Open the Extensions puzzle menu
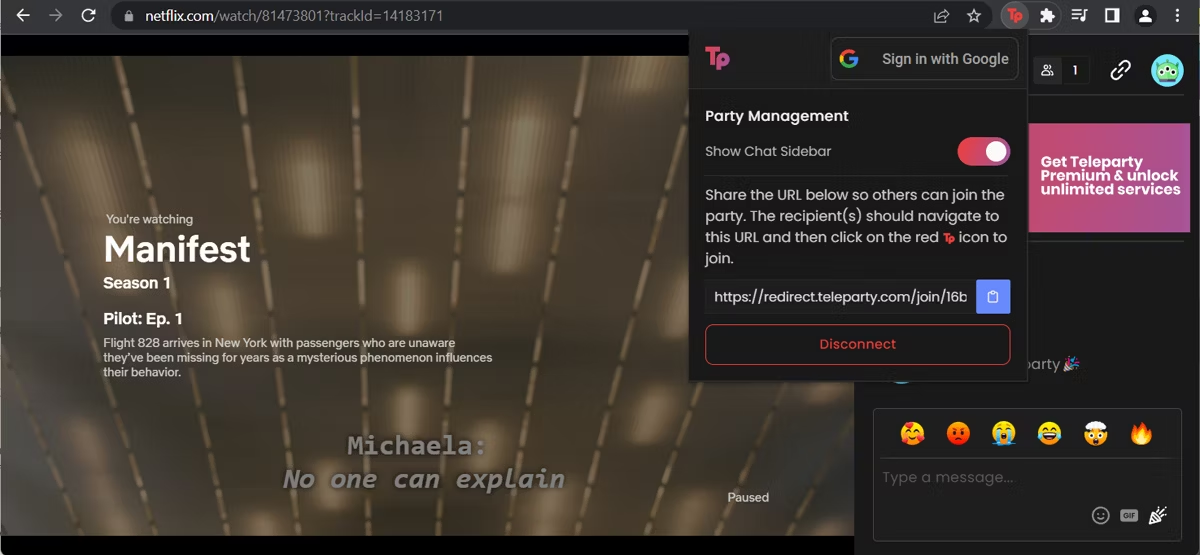 tap(1047, 16)
